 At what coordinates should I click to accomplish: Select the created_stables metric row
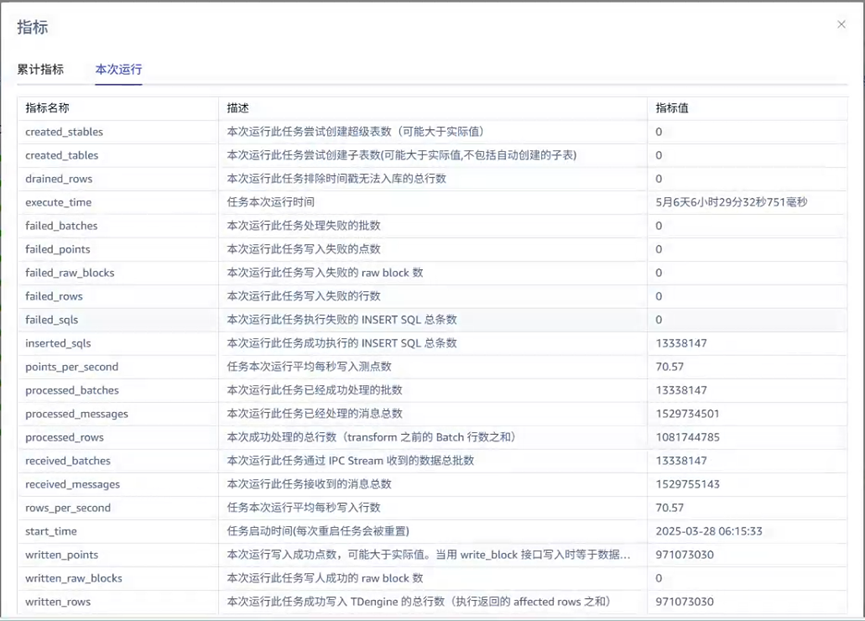coord(64,132)
